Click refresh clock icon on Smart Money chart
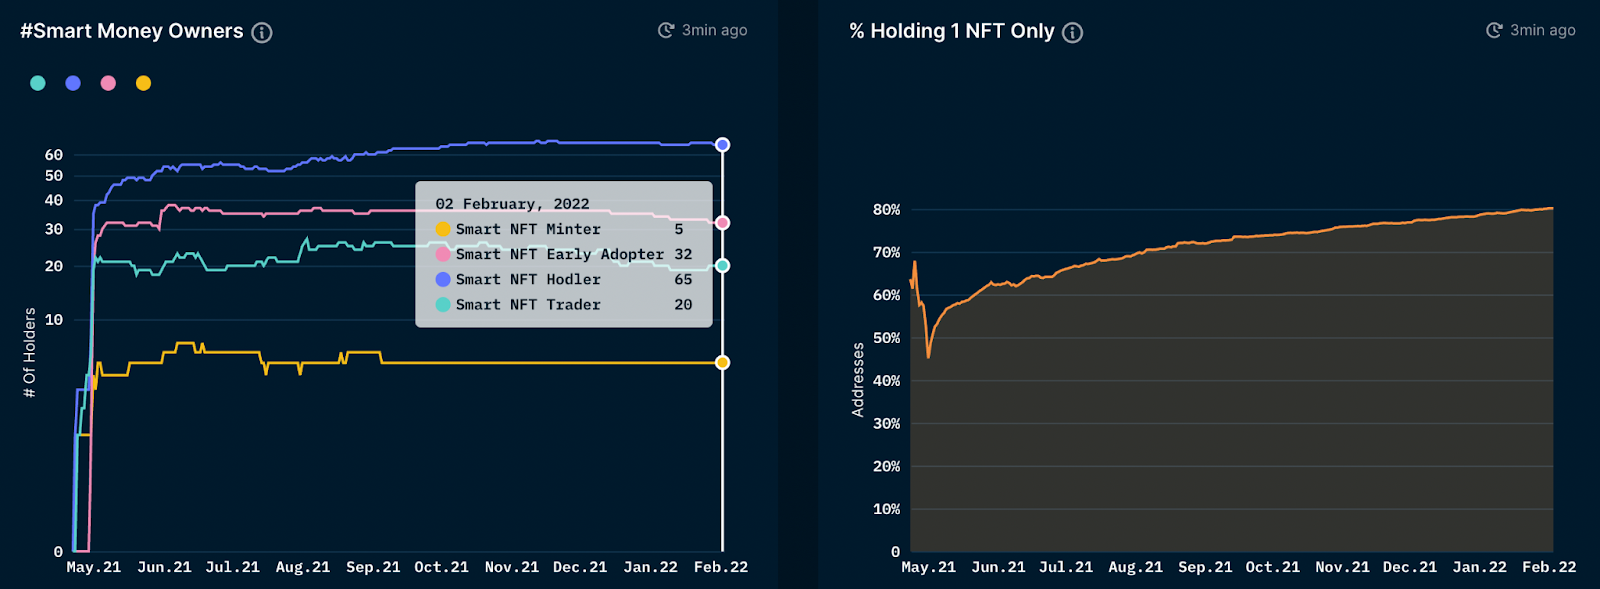 pyautogui.click(x=666, y=30)
